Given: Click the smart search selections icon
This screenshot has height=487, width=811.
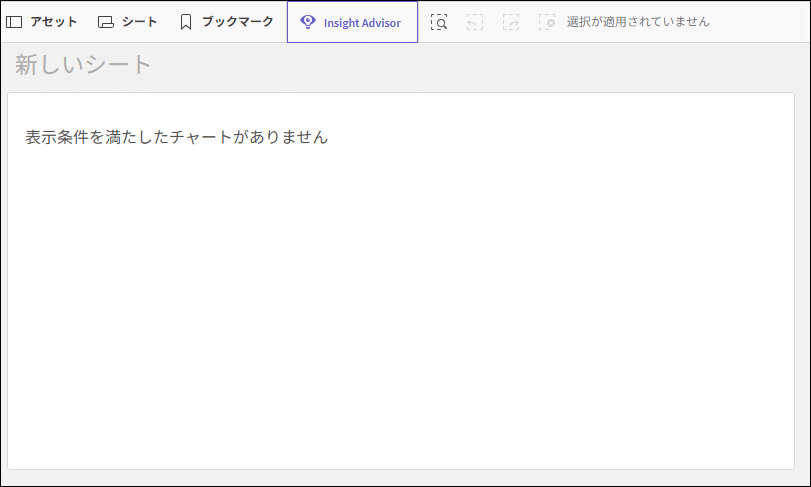Looking at the screenshot, I should (439, 22).
